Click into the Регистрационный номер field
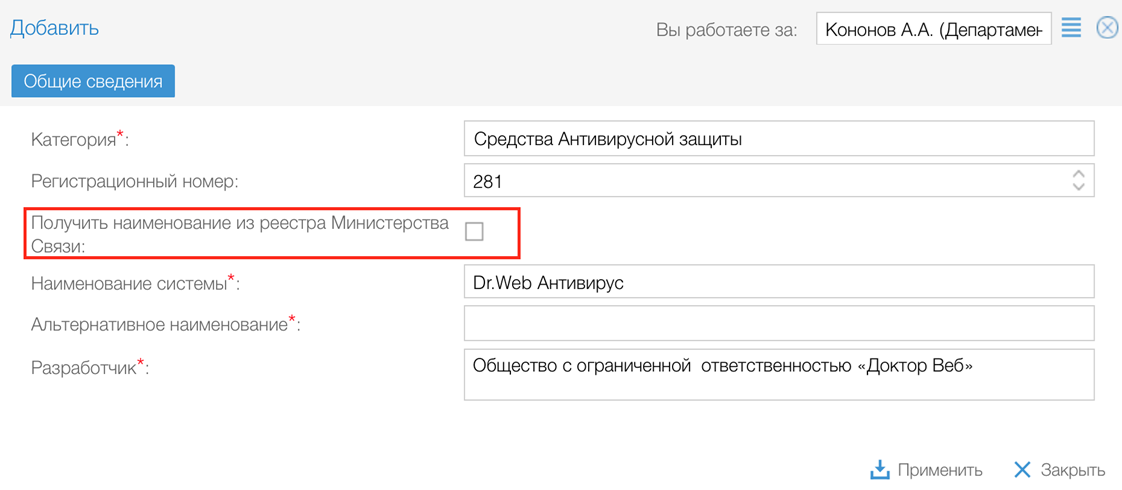The image size is (1122, 490). coord(760,181)
